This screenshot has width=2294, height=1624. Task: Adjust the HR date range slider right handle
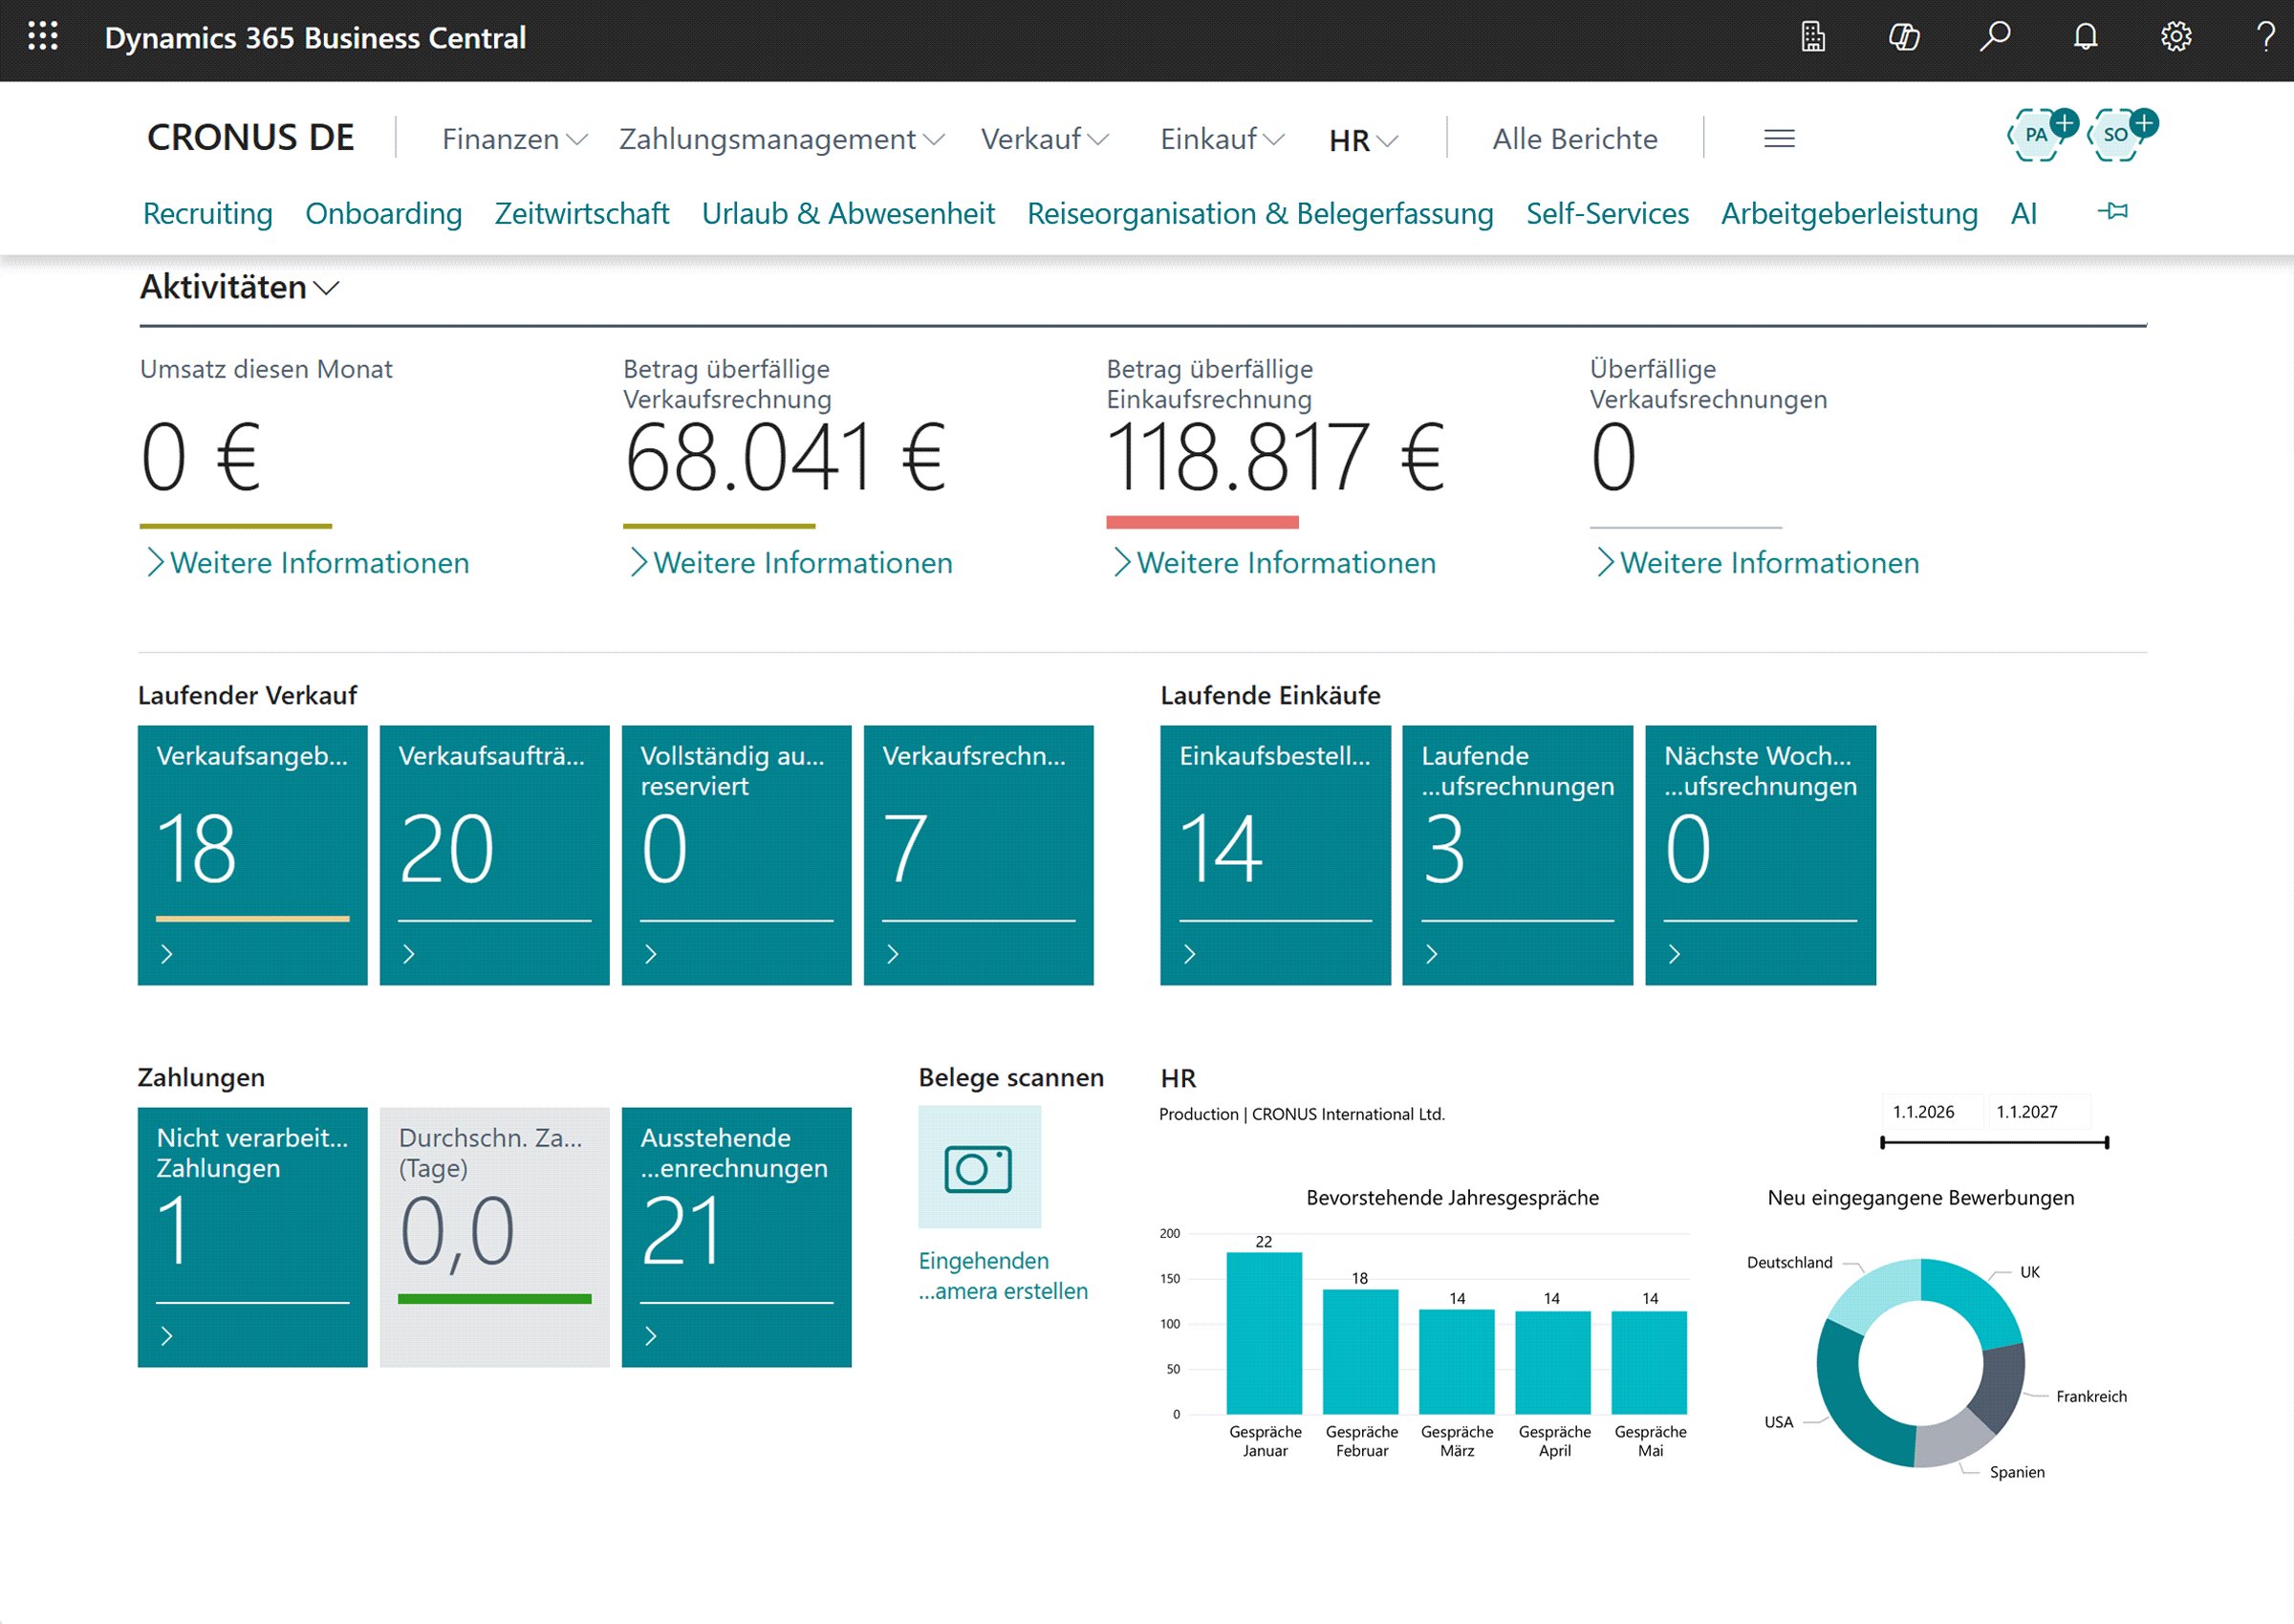[x=2107, y=1142]
